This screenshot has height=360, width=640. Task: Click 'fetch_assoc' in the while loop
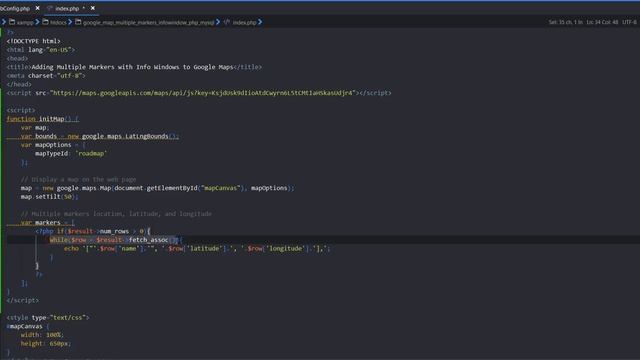tap(149, 240)
